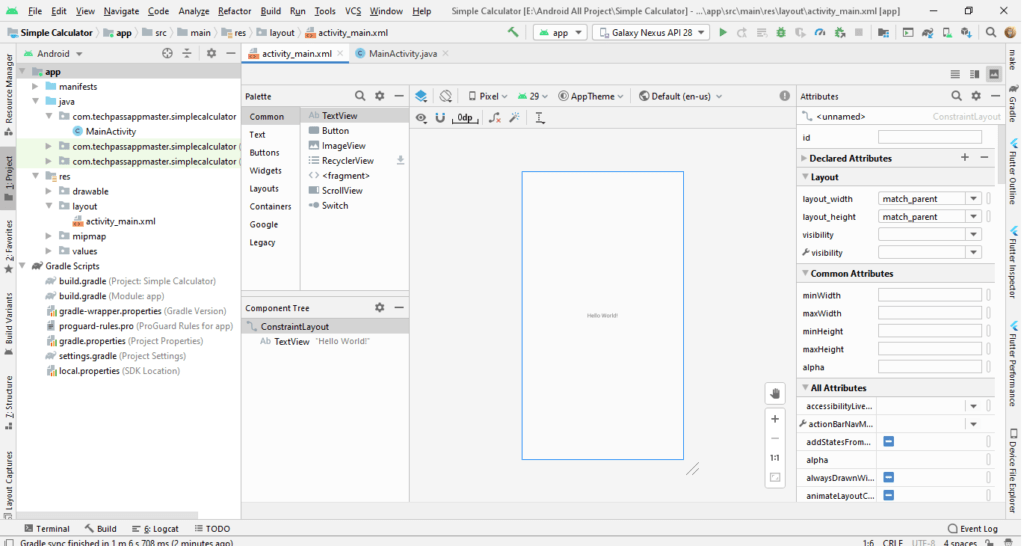1024x546 pixels.
Task: Select the Buttons palette category
Action: pos(264,152)
